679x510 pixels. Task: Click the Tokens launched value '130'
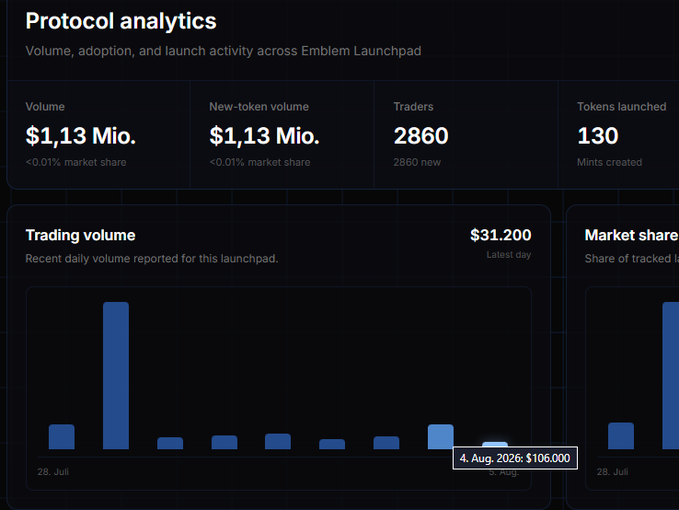click(598, 136)
